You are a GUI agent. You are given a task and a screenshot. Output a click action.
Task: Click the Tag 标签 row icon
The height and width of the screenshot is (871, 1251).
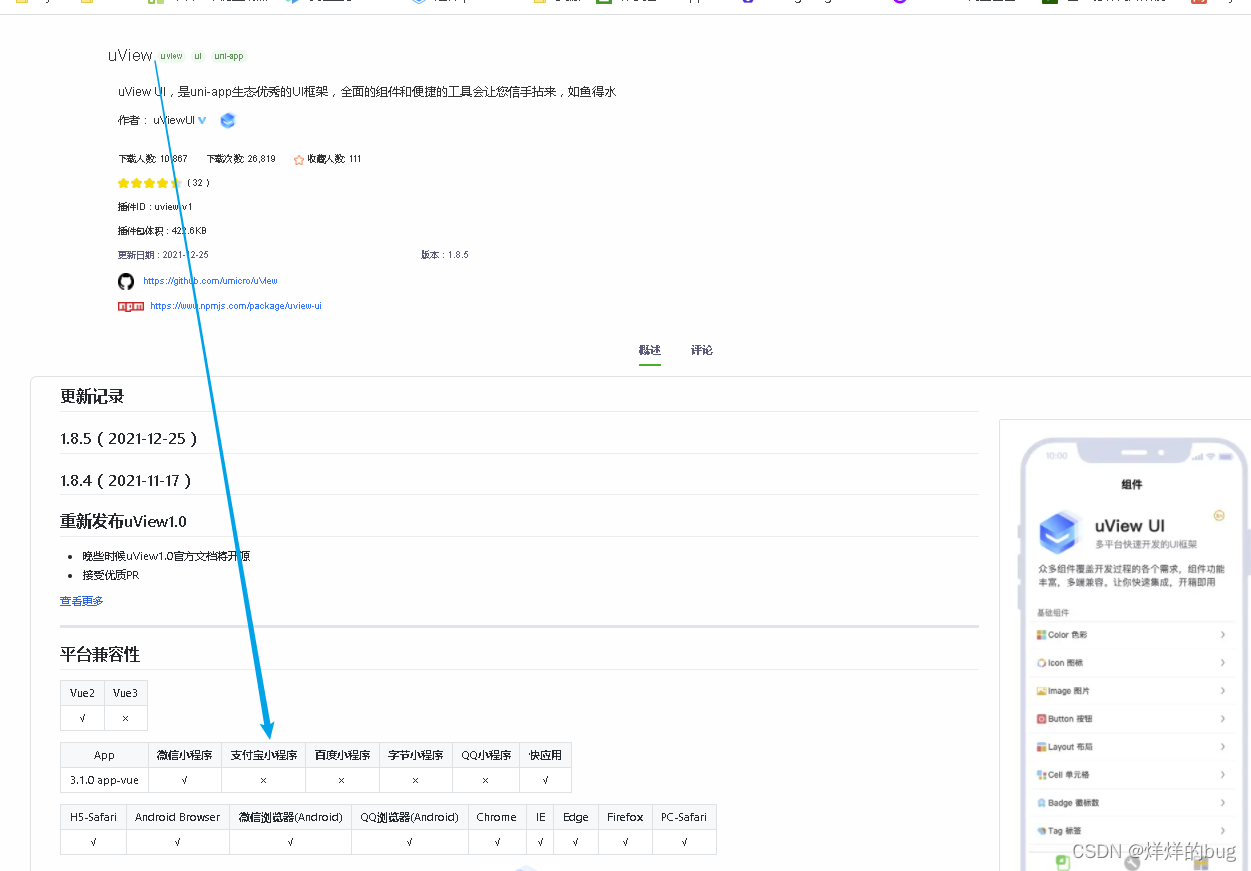tap(1041, 831)
